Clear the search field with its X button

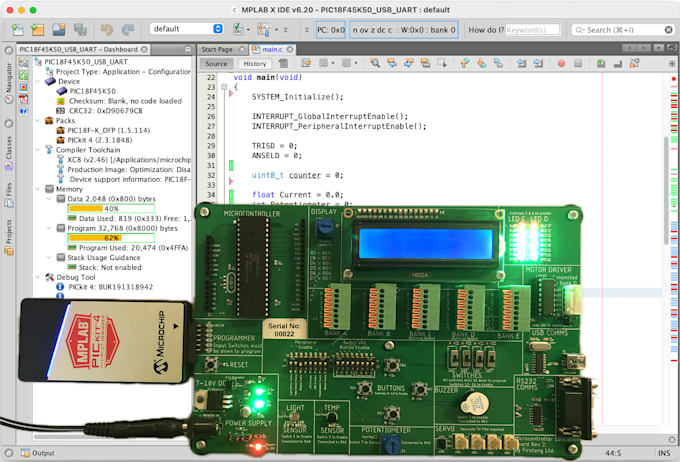click(669, 30)
